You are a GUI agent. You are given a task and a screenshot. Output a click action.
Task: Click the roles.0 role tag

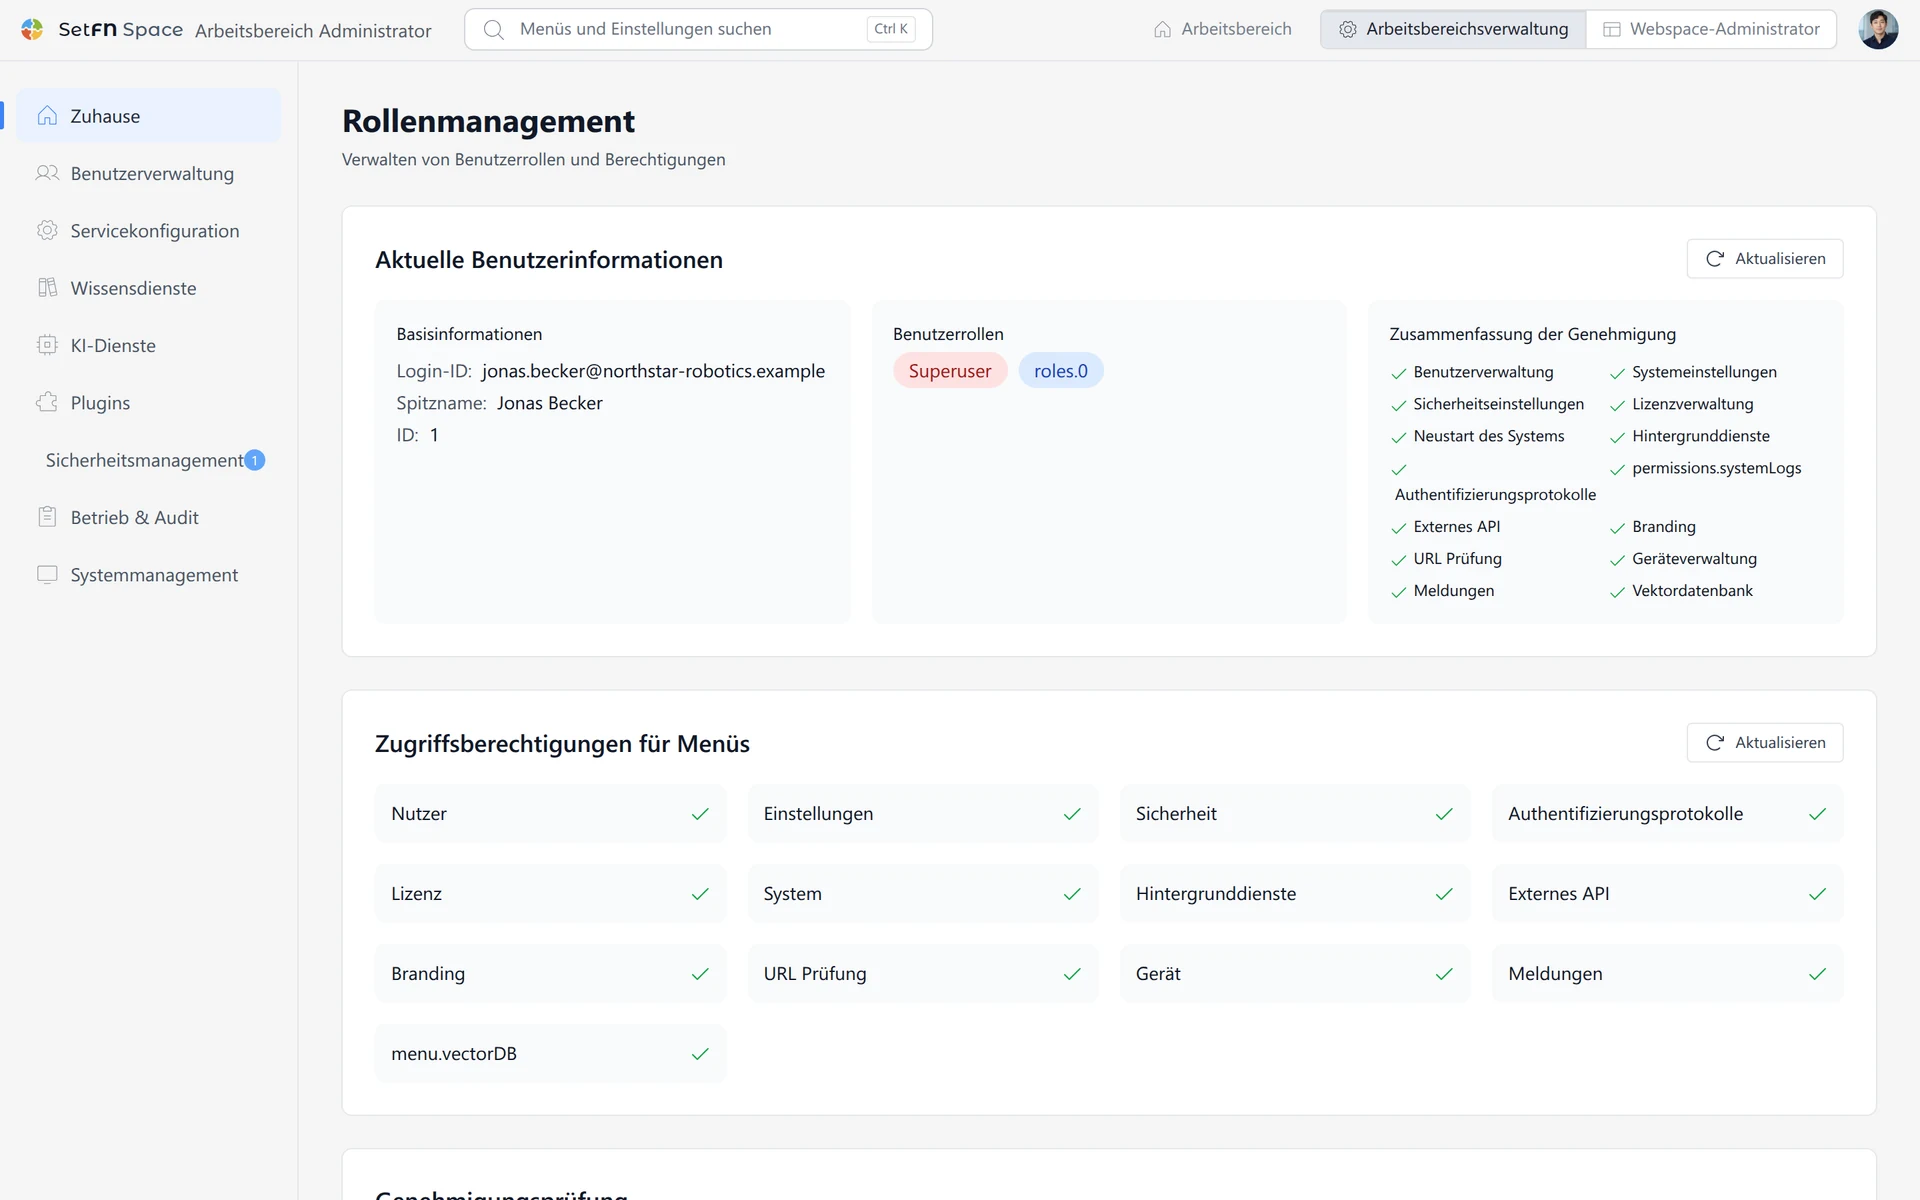pos(1061,371)
